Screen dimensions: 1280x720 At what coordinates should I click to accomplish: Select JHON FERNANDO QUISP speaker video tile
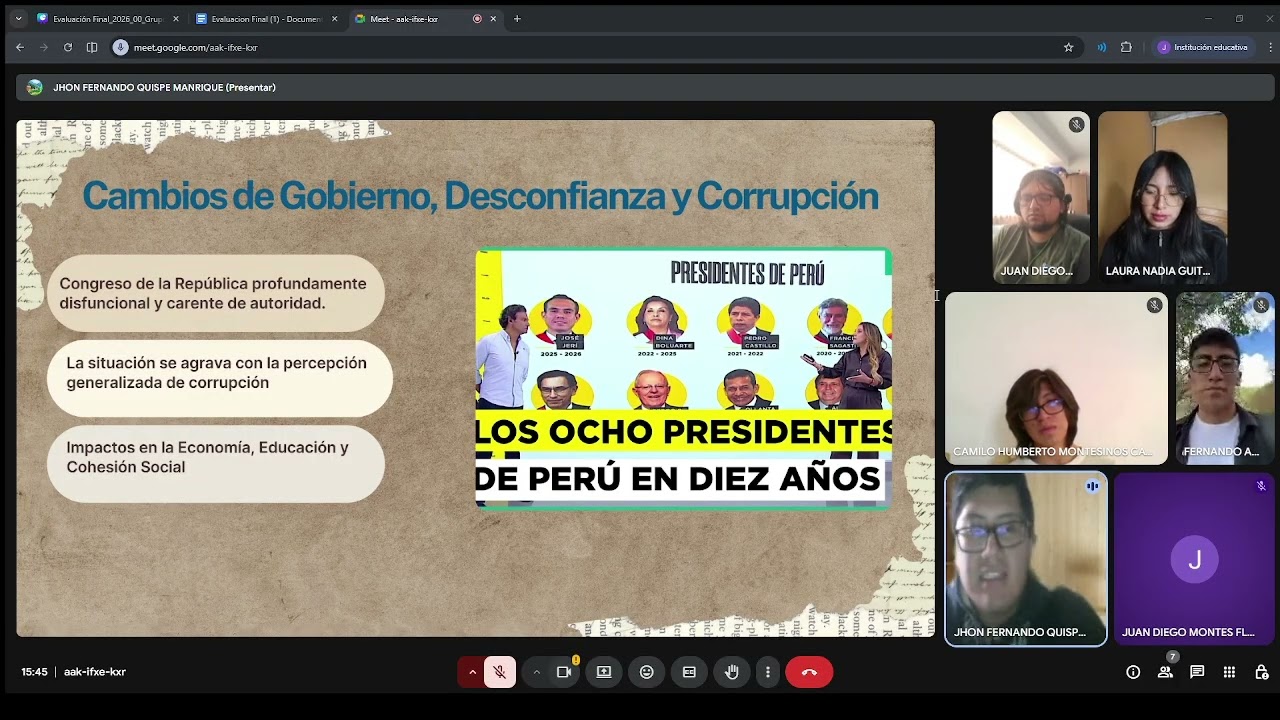tap(1026, 559)
